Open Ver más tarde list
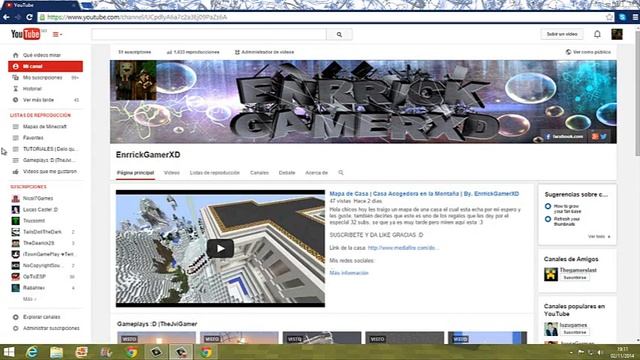The image size is (640, 360). pos(38,100)
